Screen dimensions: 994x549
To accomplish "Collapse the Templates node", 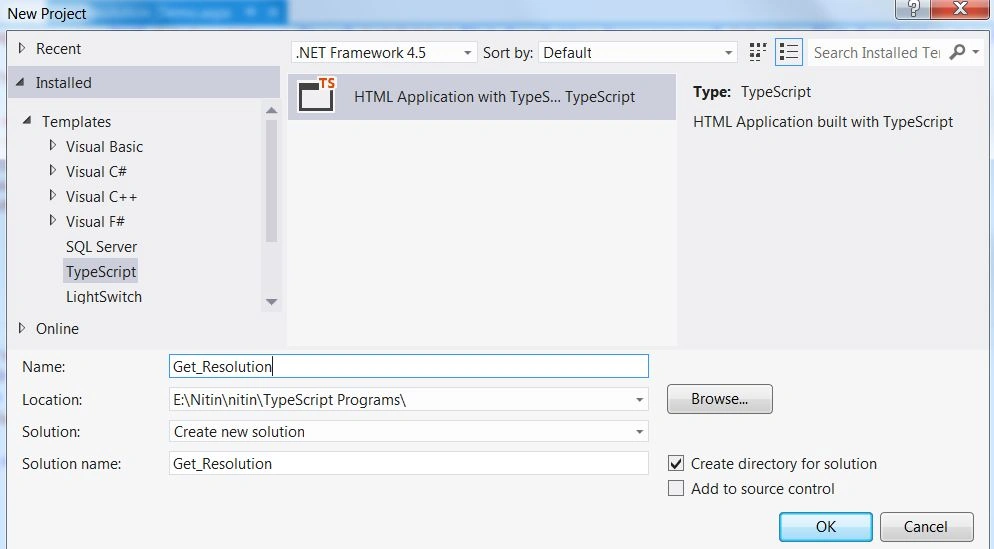I will click(27, 120).
